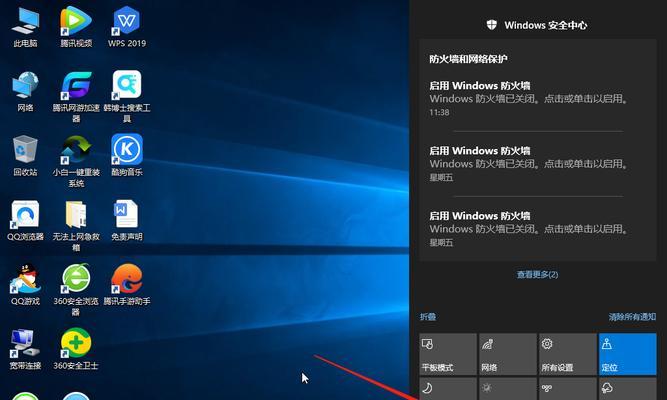The width and height of the screenshot is (667, 400).
Task: Select the 网络 desktop icon
Action: [x=26, y=91]
